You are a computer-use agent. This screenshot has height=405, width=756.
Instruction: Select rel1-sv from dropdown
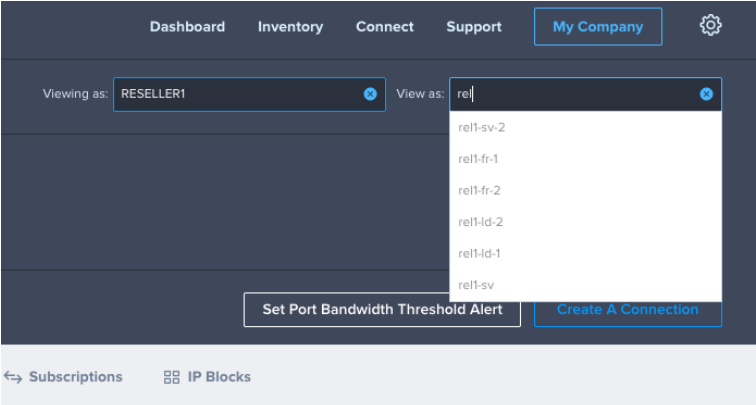click(x=585, y=285)
